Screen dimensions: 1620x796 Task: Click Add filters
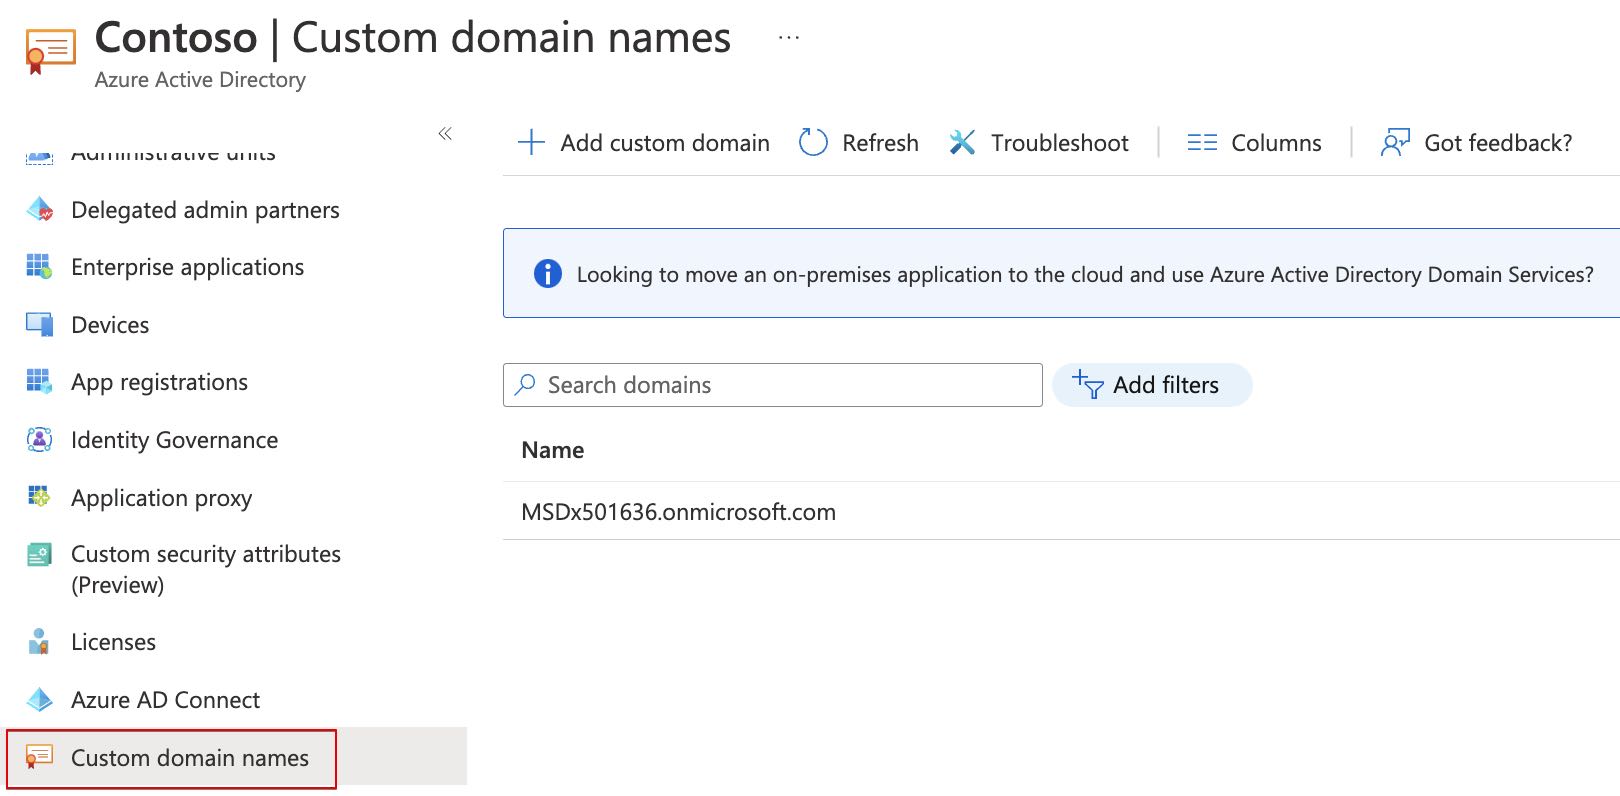[x=1152, y=385]
